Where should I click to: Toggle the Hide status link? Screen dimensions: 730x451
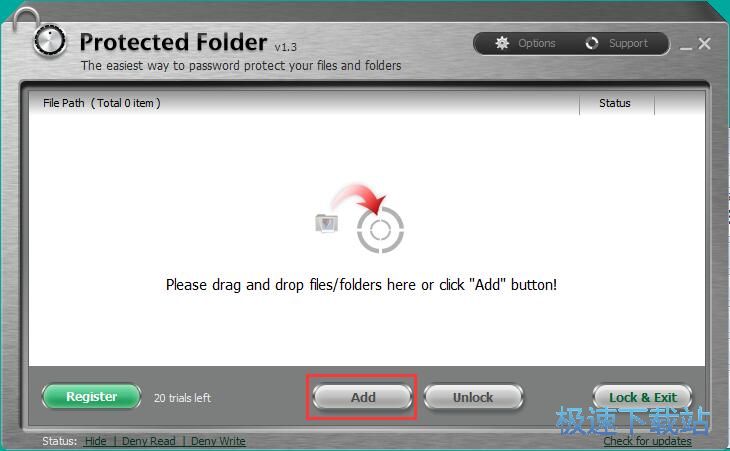pyautogui.click(x=95, y=441)
